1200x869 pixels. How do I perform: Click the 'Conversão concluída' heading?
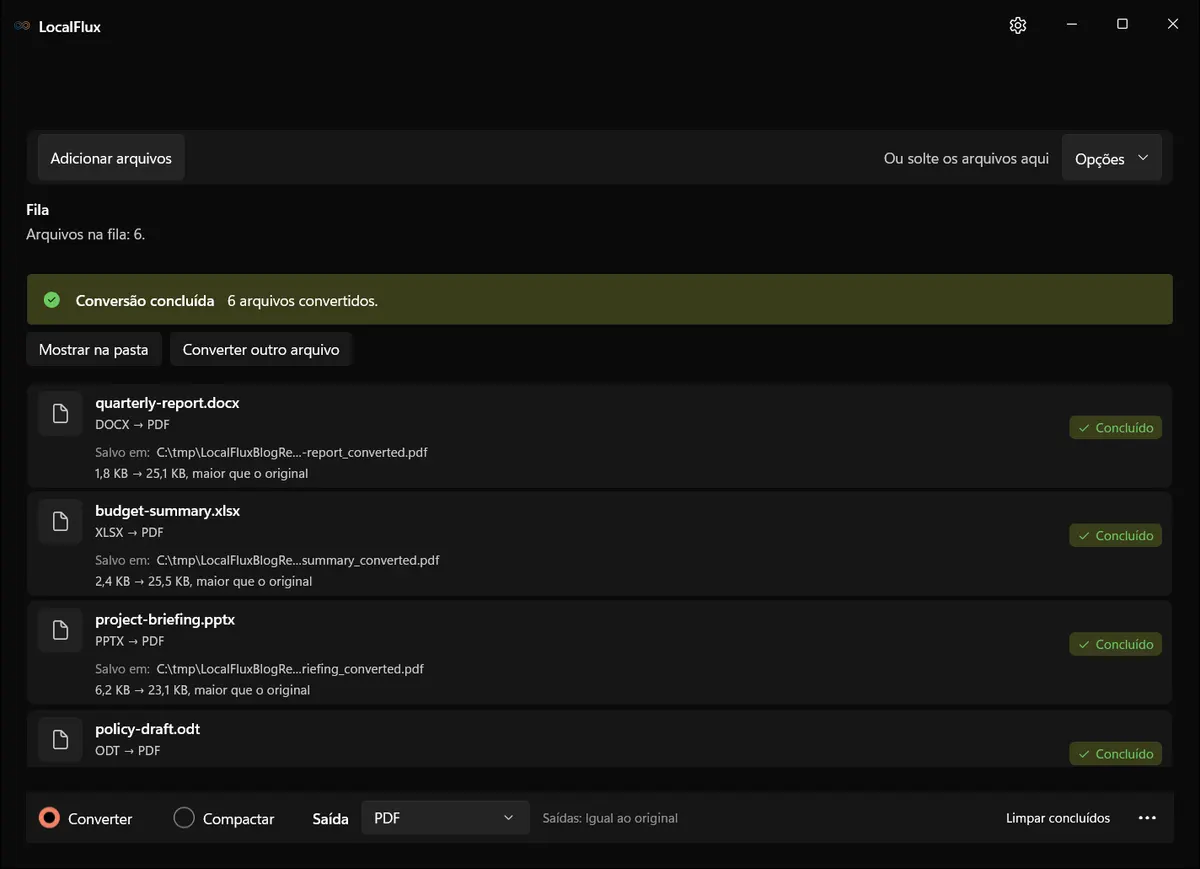145,300
